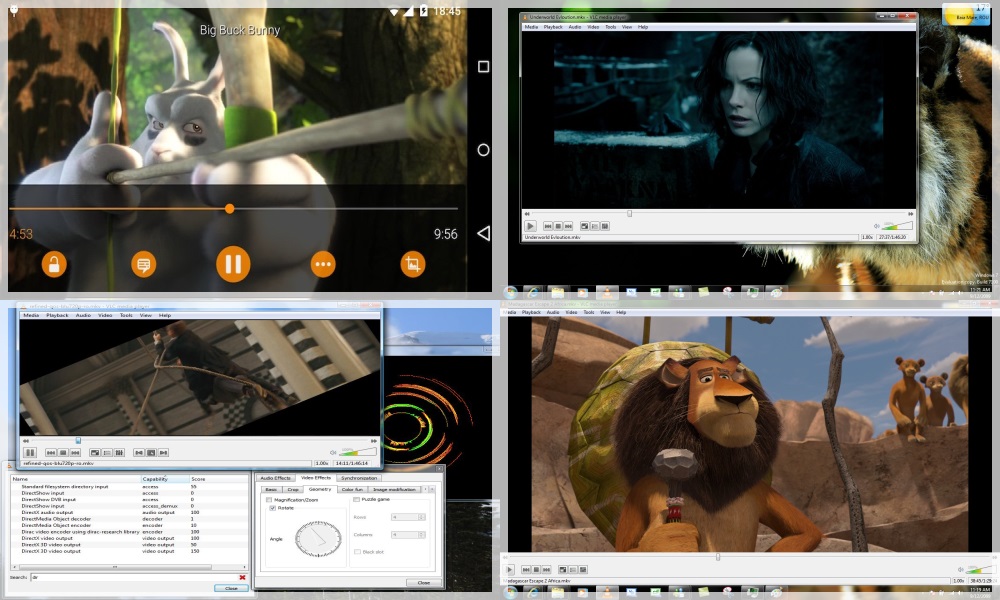This screenshot has width=1000, height=600.
Task: Select the Color fun sub-tab
Action: (352, 490)
